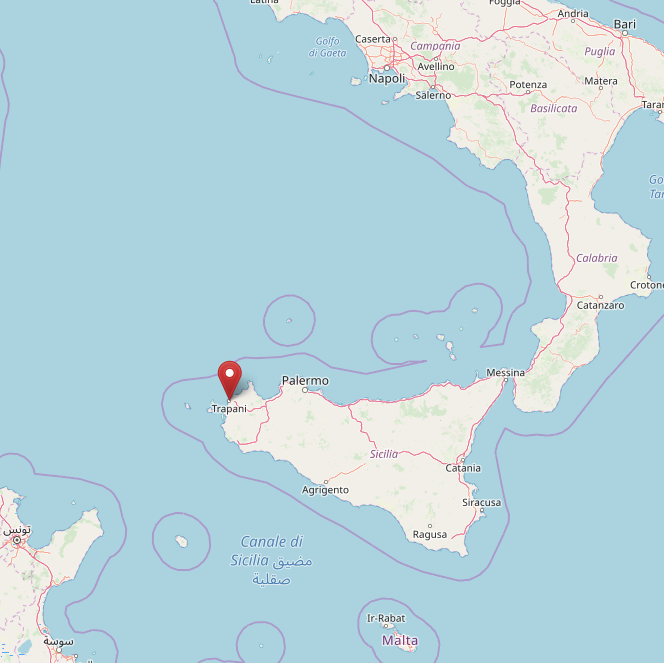Select the Napoli city label
This screenshot has width=664, height=663.
click(387, 78)
